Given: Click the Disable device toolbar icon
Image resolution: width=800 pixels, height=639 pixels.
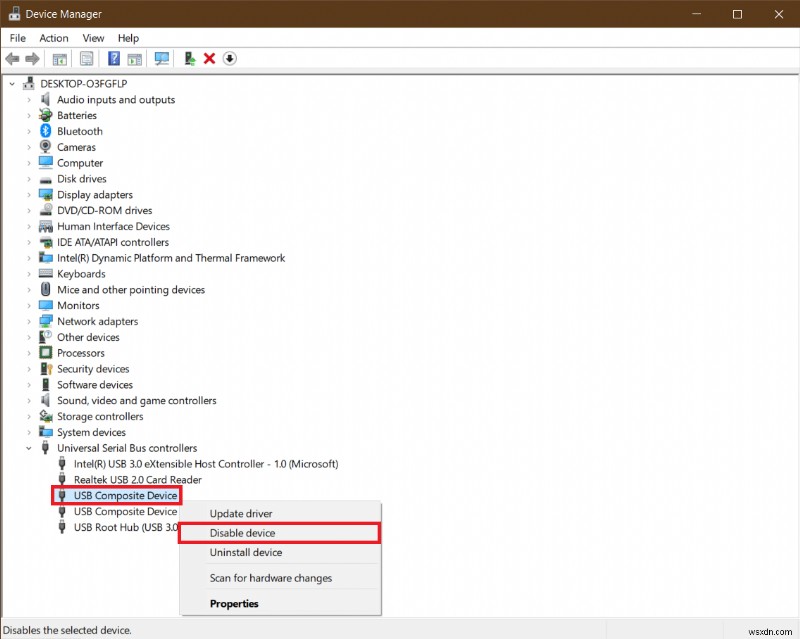Looking at the screenshot, I should click(x=229, y=58).
